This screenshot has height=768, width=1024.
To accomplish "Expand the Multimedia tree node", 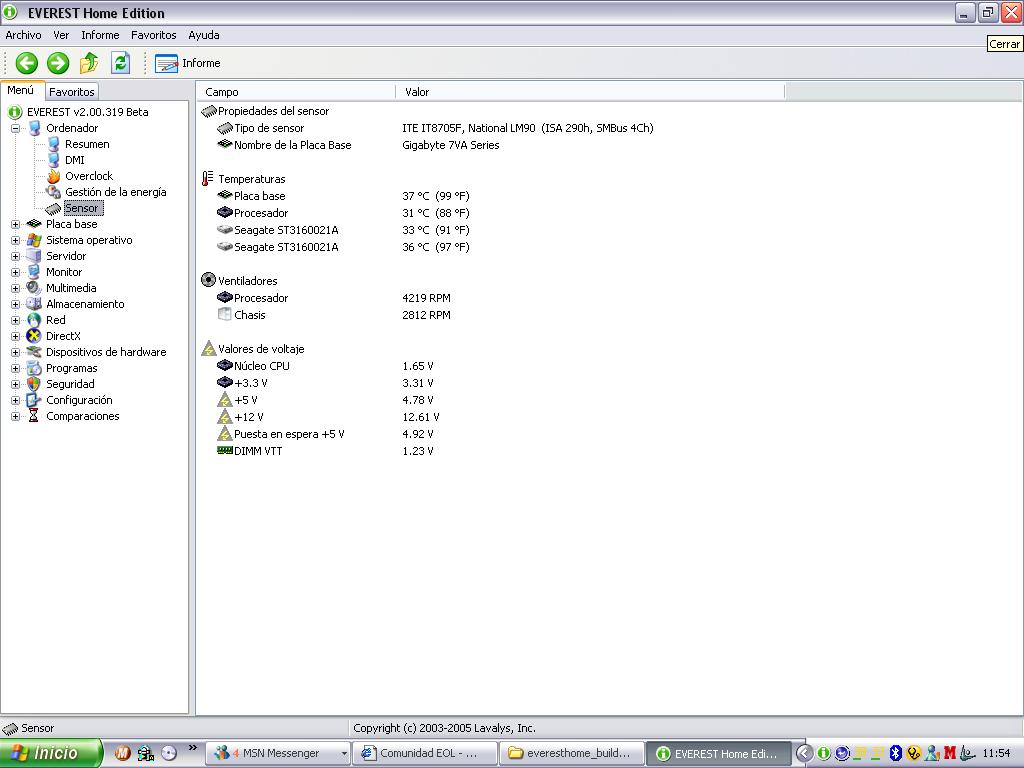I will click(x=15, y=288).
